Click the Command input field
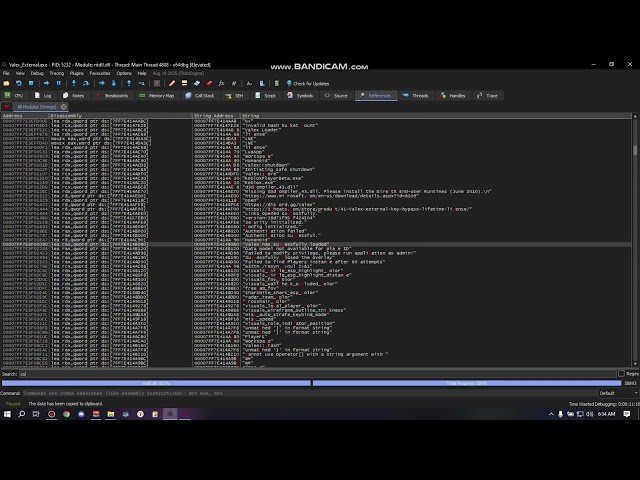640x480 pixels. coord(309,393)
